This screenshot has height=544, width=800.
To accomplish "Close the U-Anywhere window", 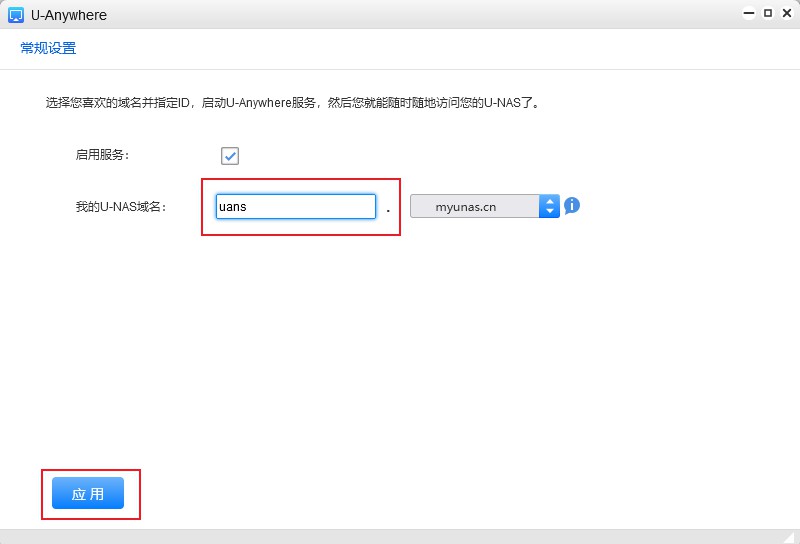I will 786,14.
